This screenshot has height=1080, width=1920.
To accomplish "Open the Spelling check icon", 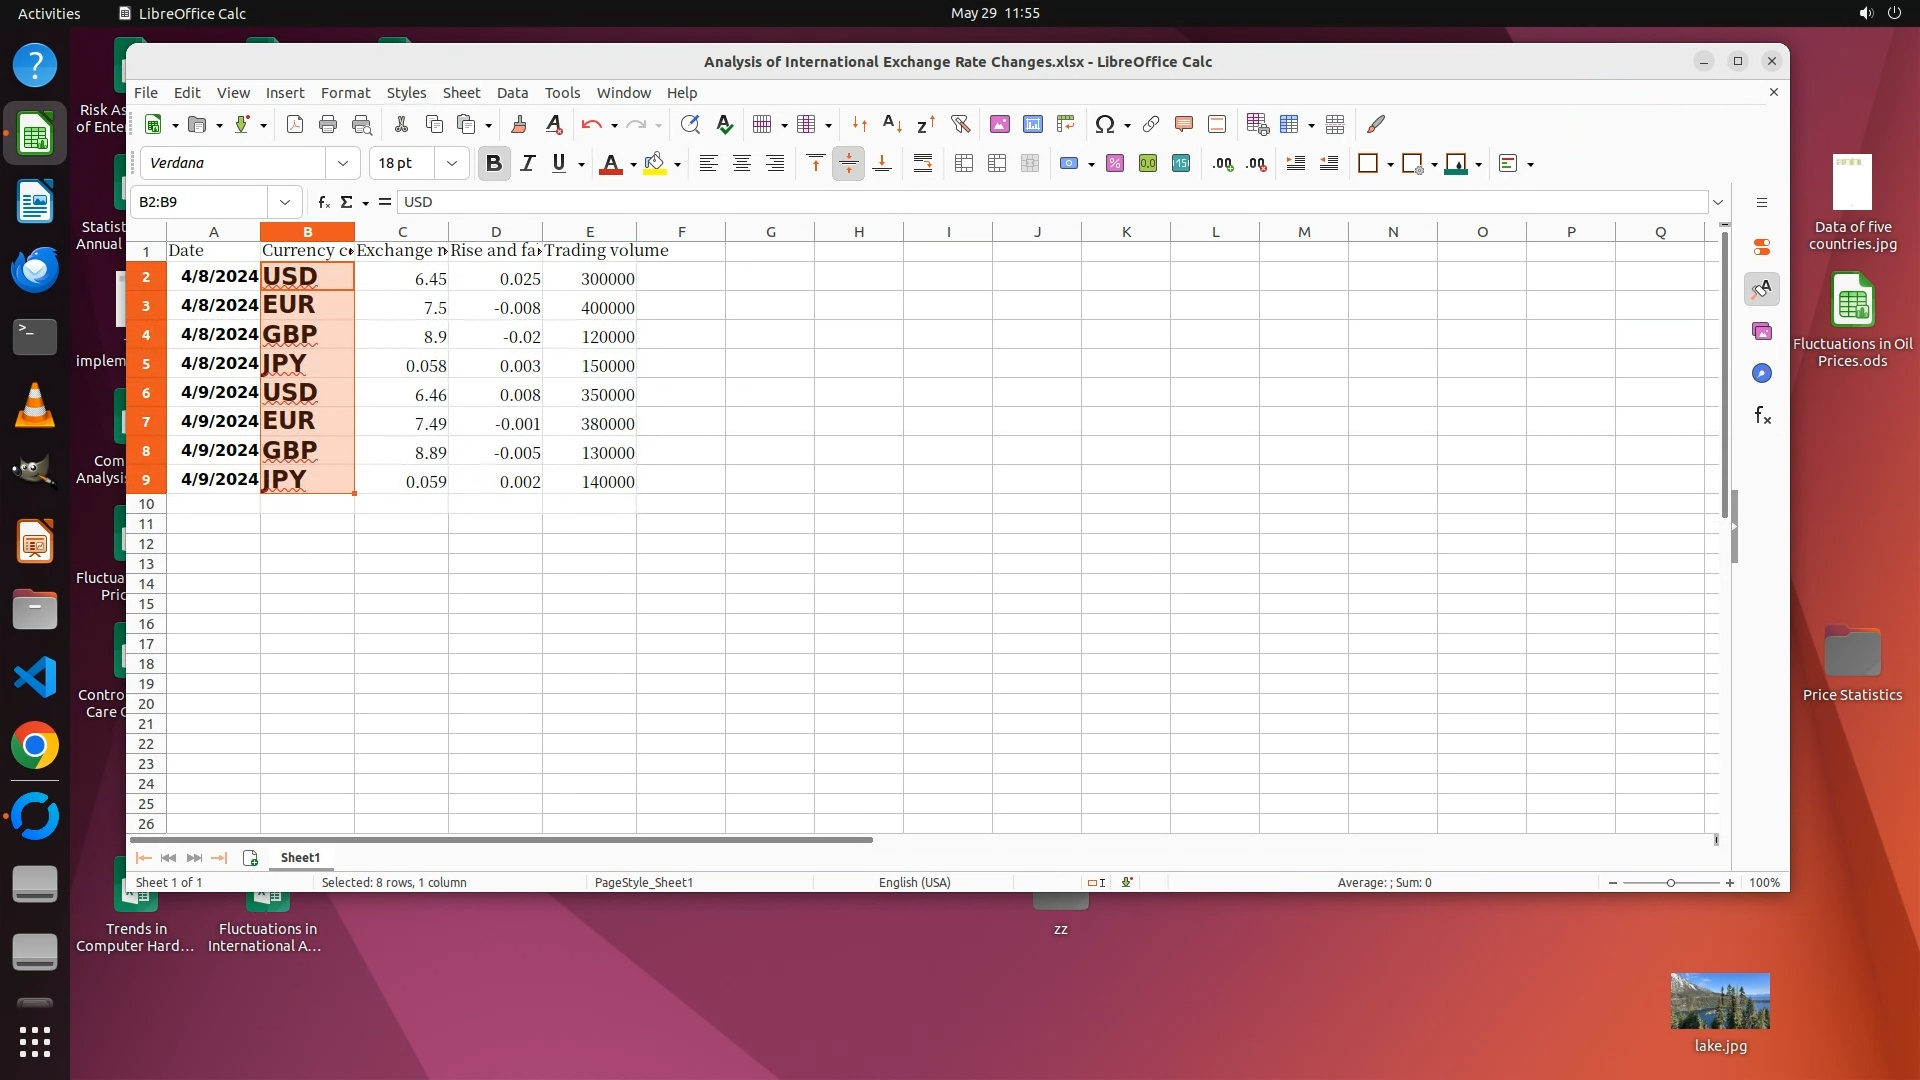I will (725, 124).
